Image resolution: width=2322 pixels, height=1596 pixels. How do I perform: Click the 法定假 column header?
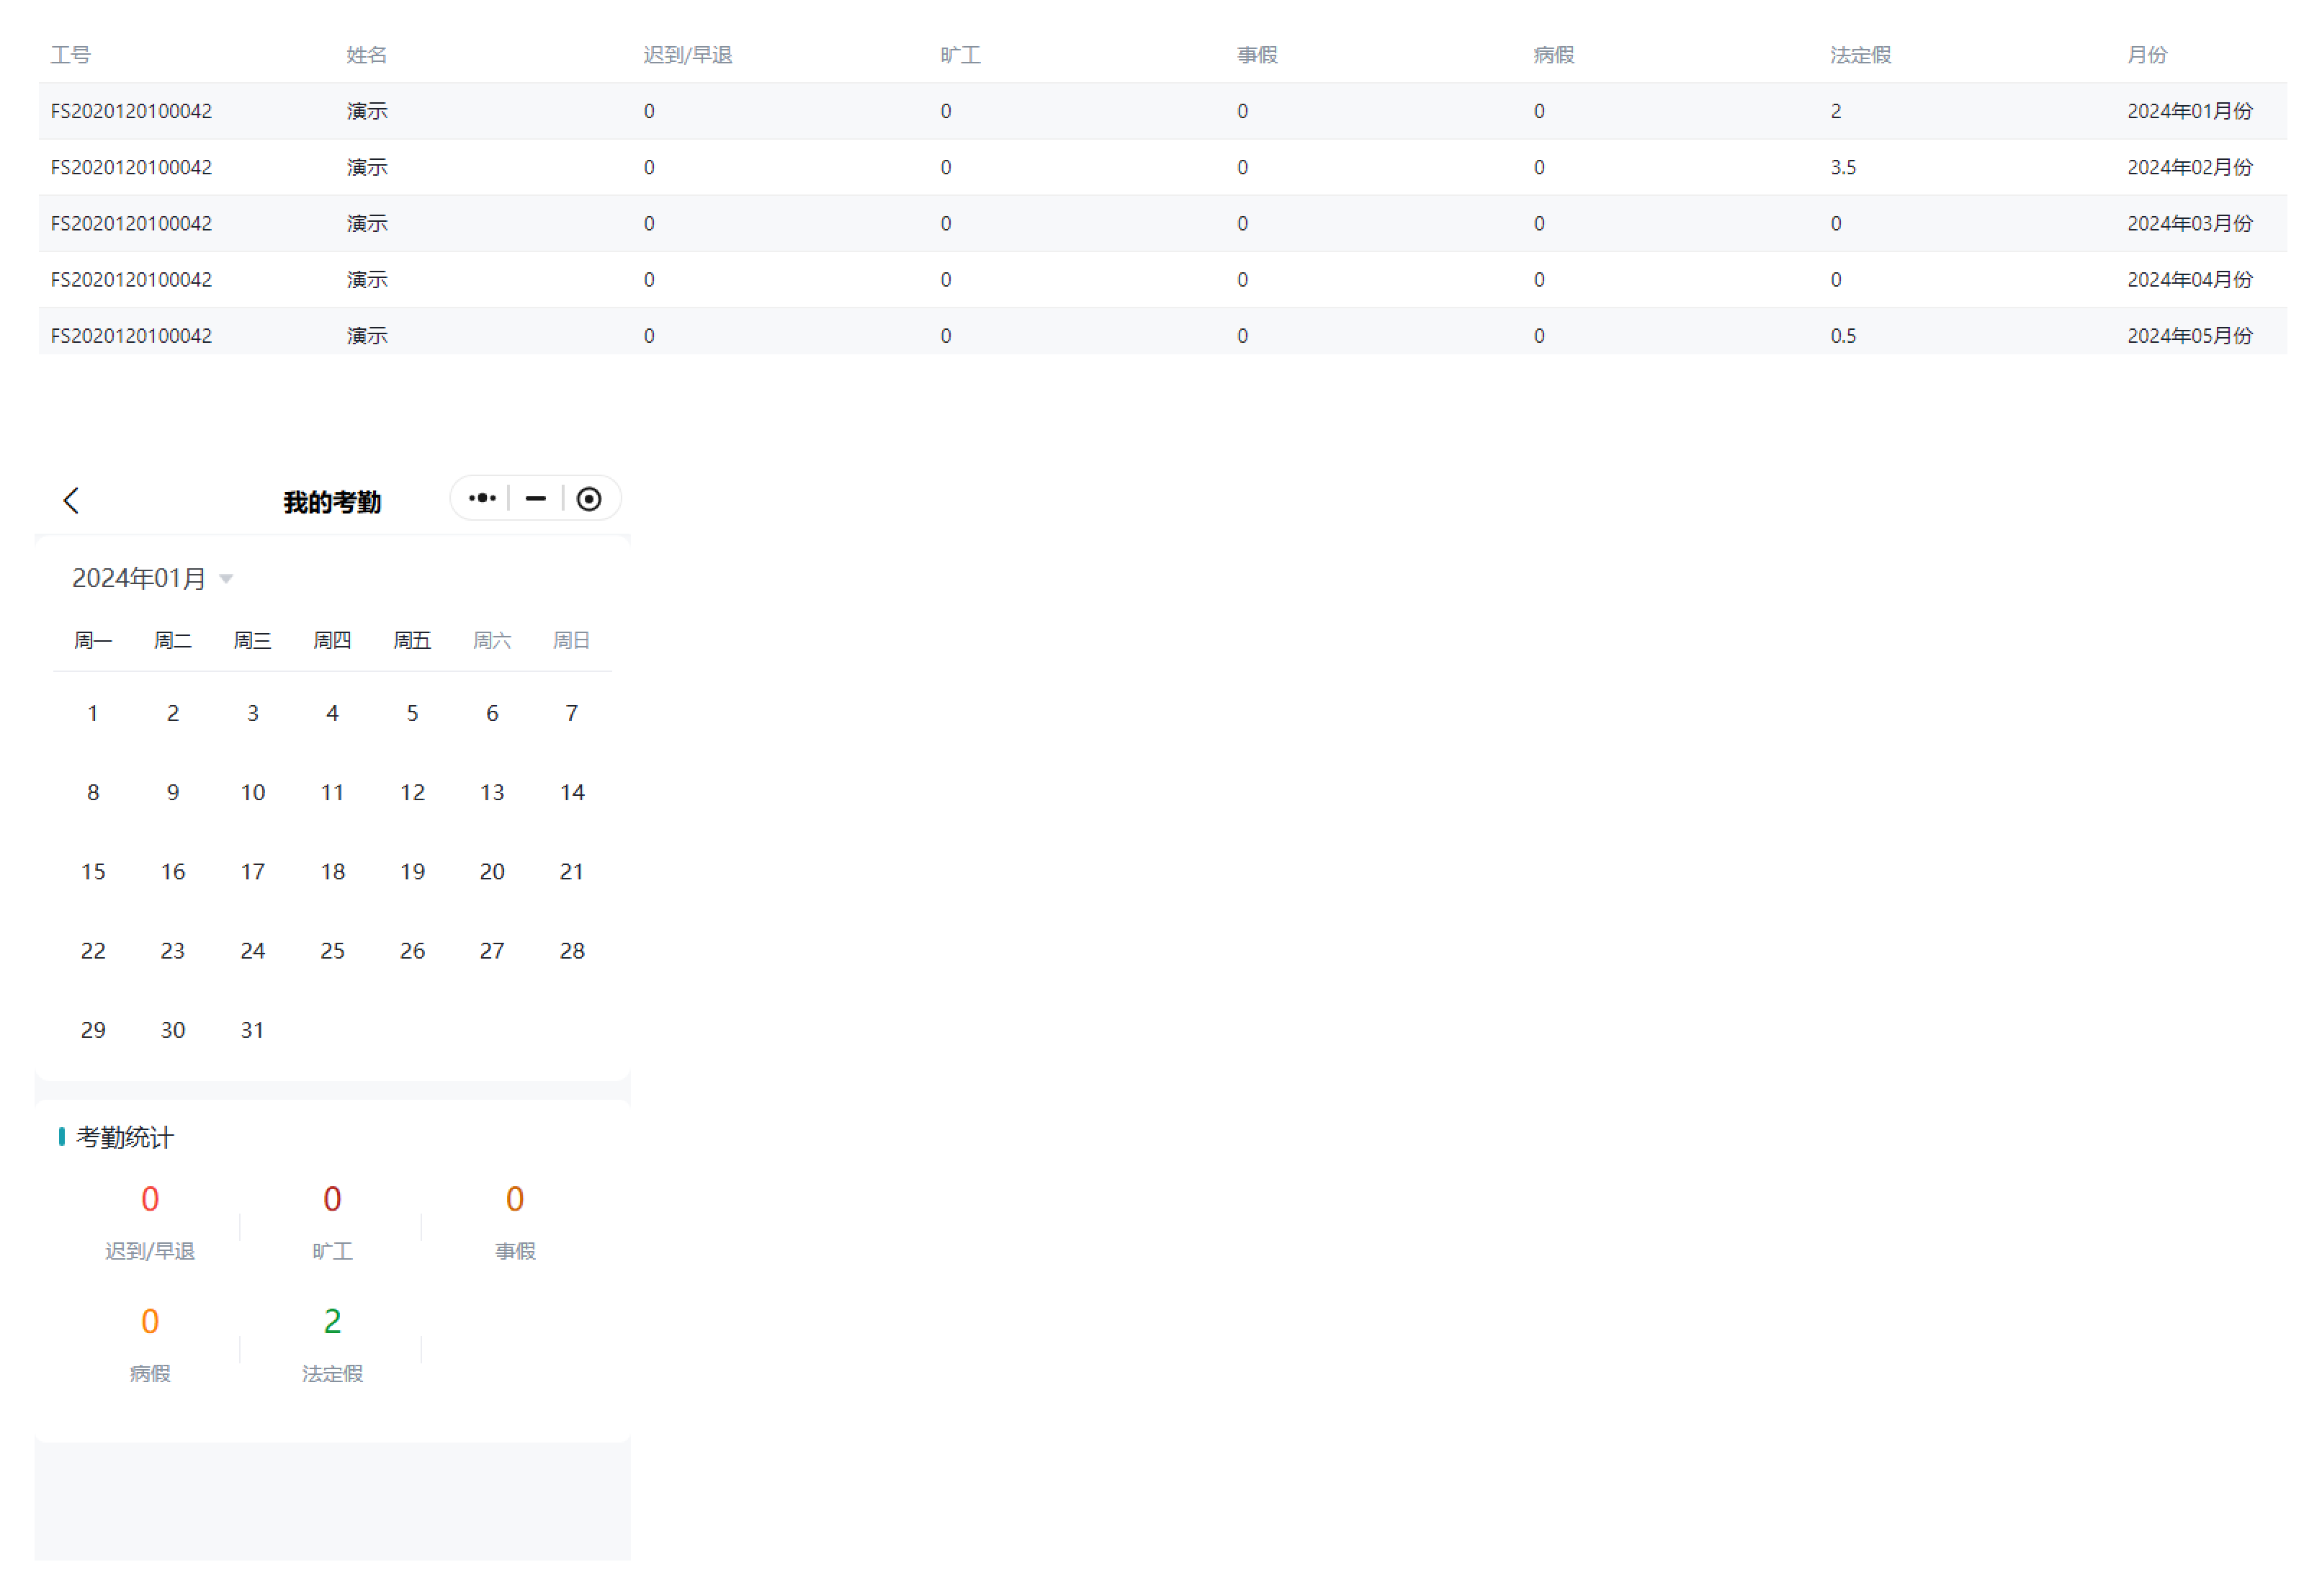(1860, 55)
